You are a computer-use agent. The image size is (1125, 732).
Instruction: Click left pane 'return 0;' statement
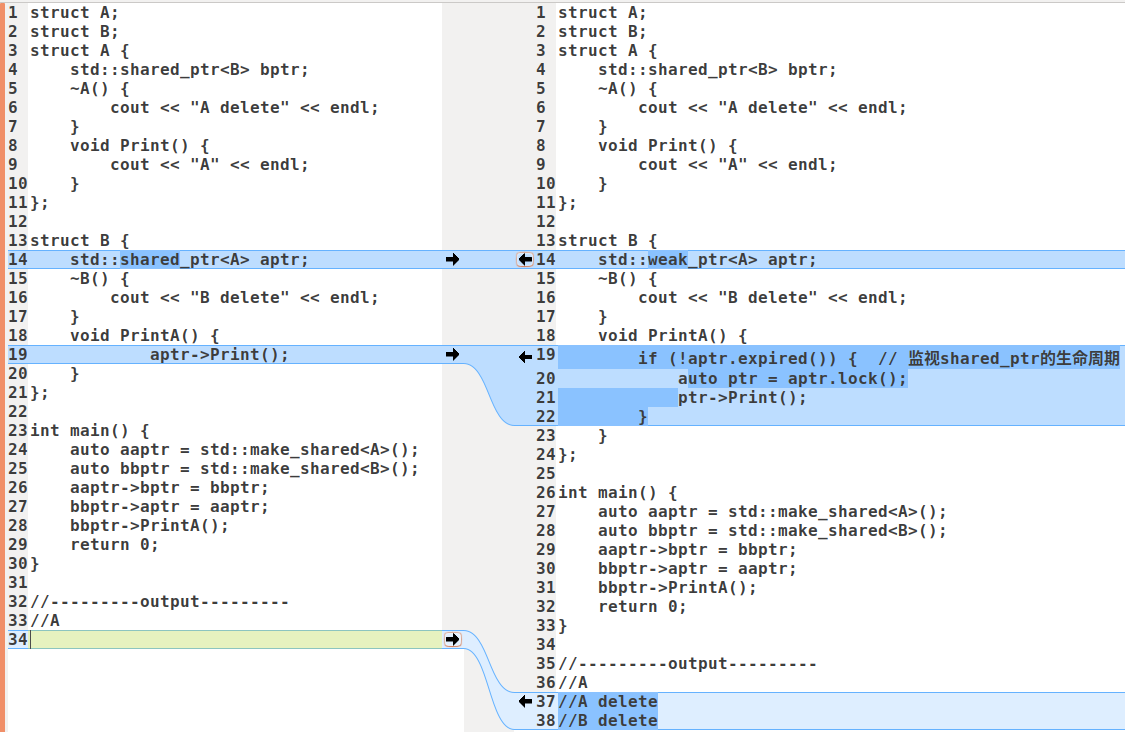[x=114, y=545]
